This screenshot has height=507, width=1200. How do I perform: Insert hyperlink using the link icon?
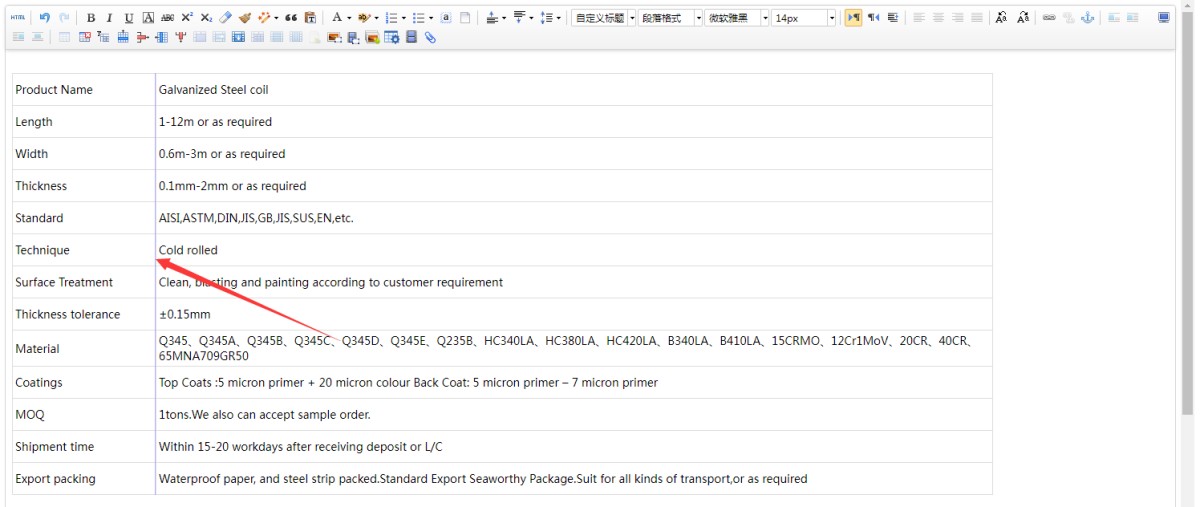click(x=1049, y=18)
